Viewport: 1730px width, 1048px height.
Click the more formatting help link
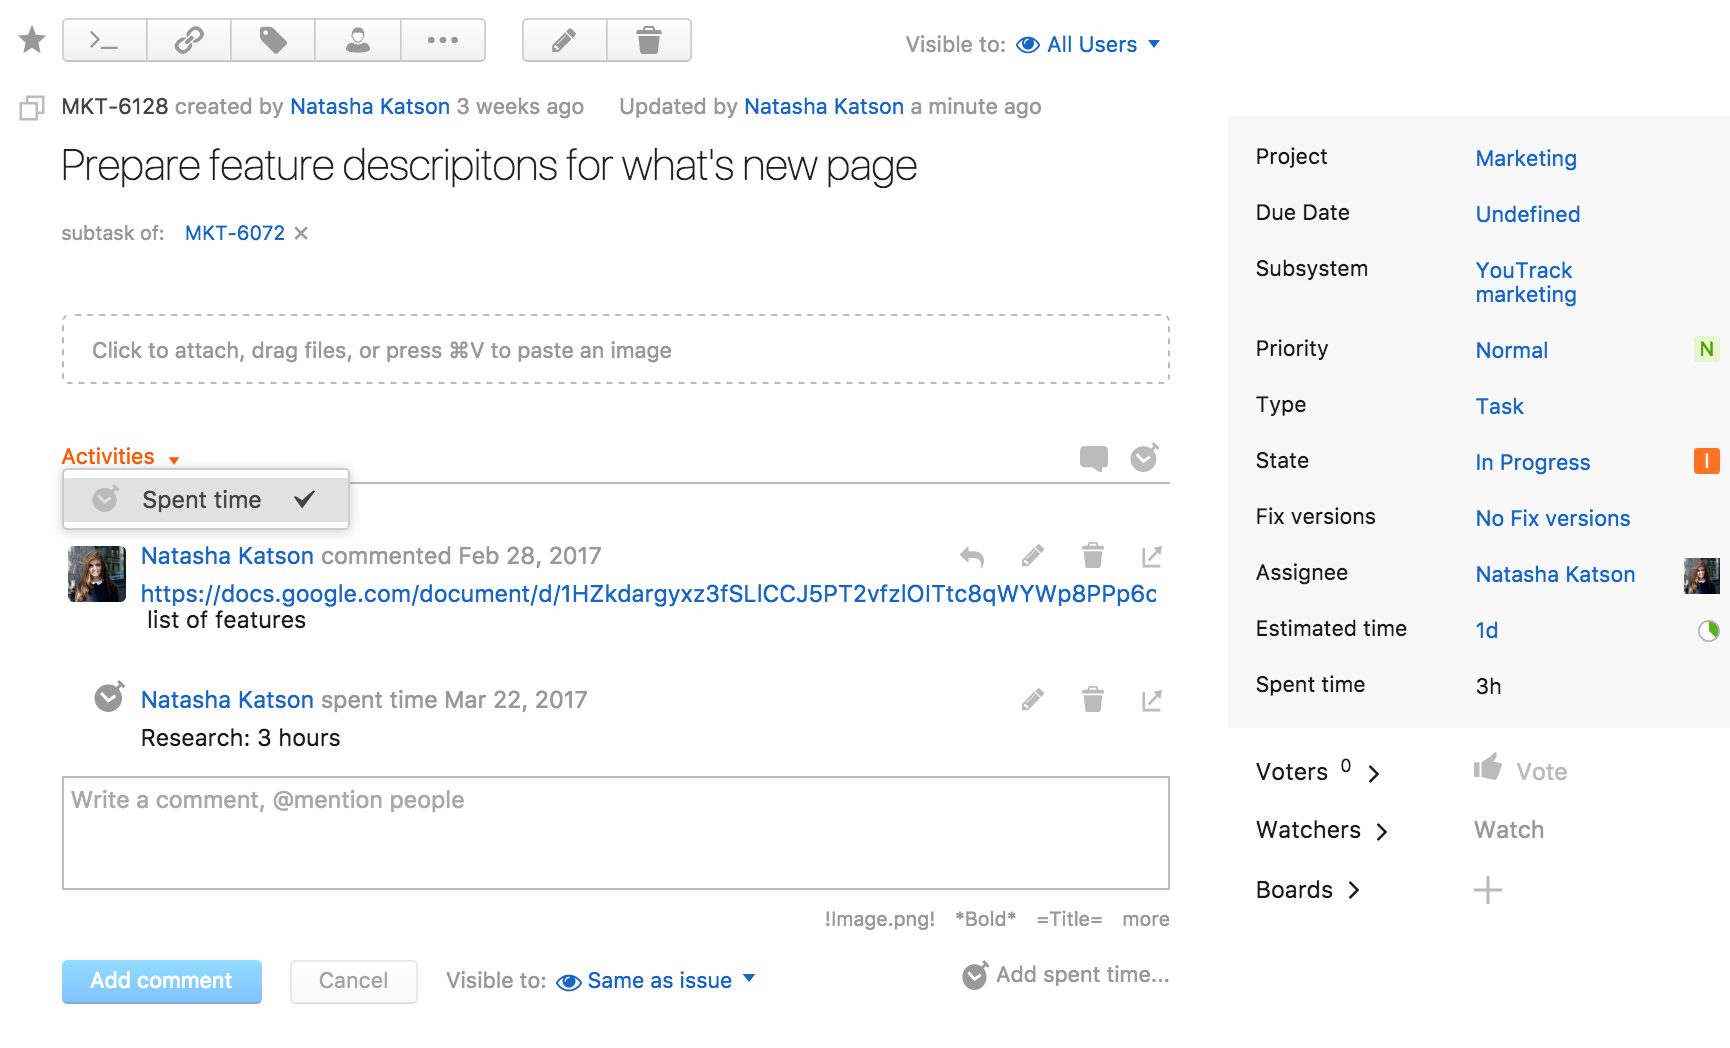coord(1145,919)
